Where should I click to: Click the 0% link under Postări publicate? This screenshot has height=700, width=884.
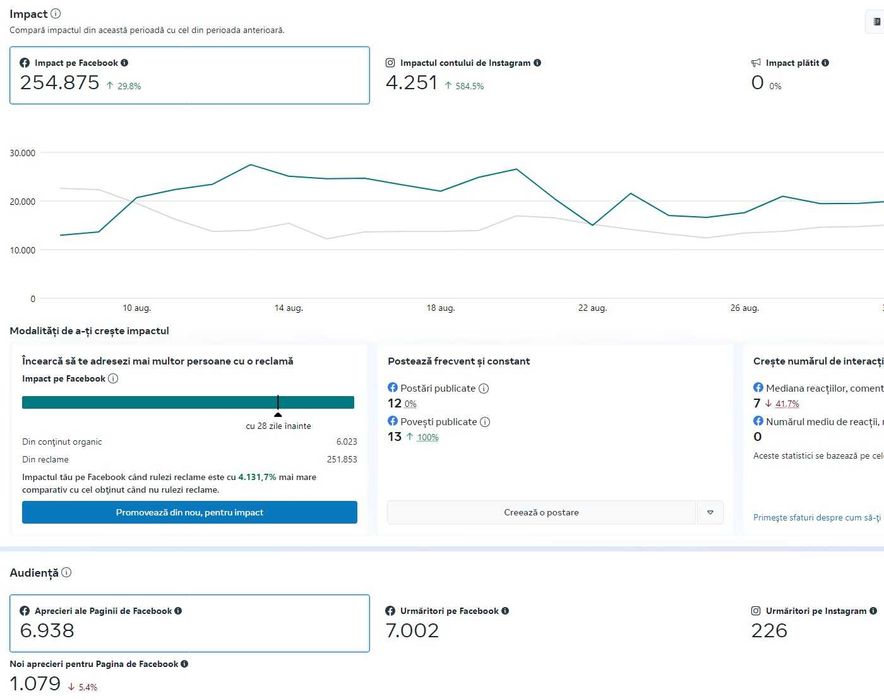pyautogui.click(x=410, y=404)
